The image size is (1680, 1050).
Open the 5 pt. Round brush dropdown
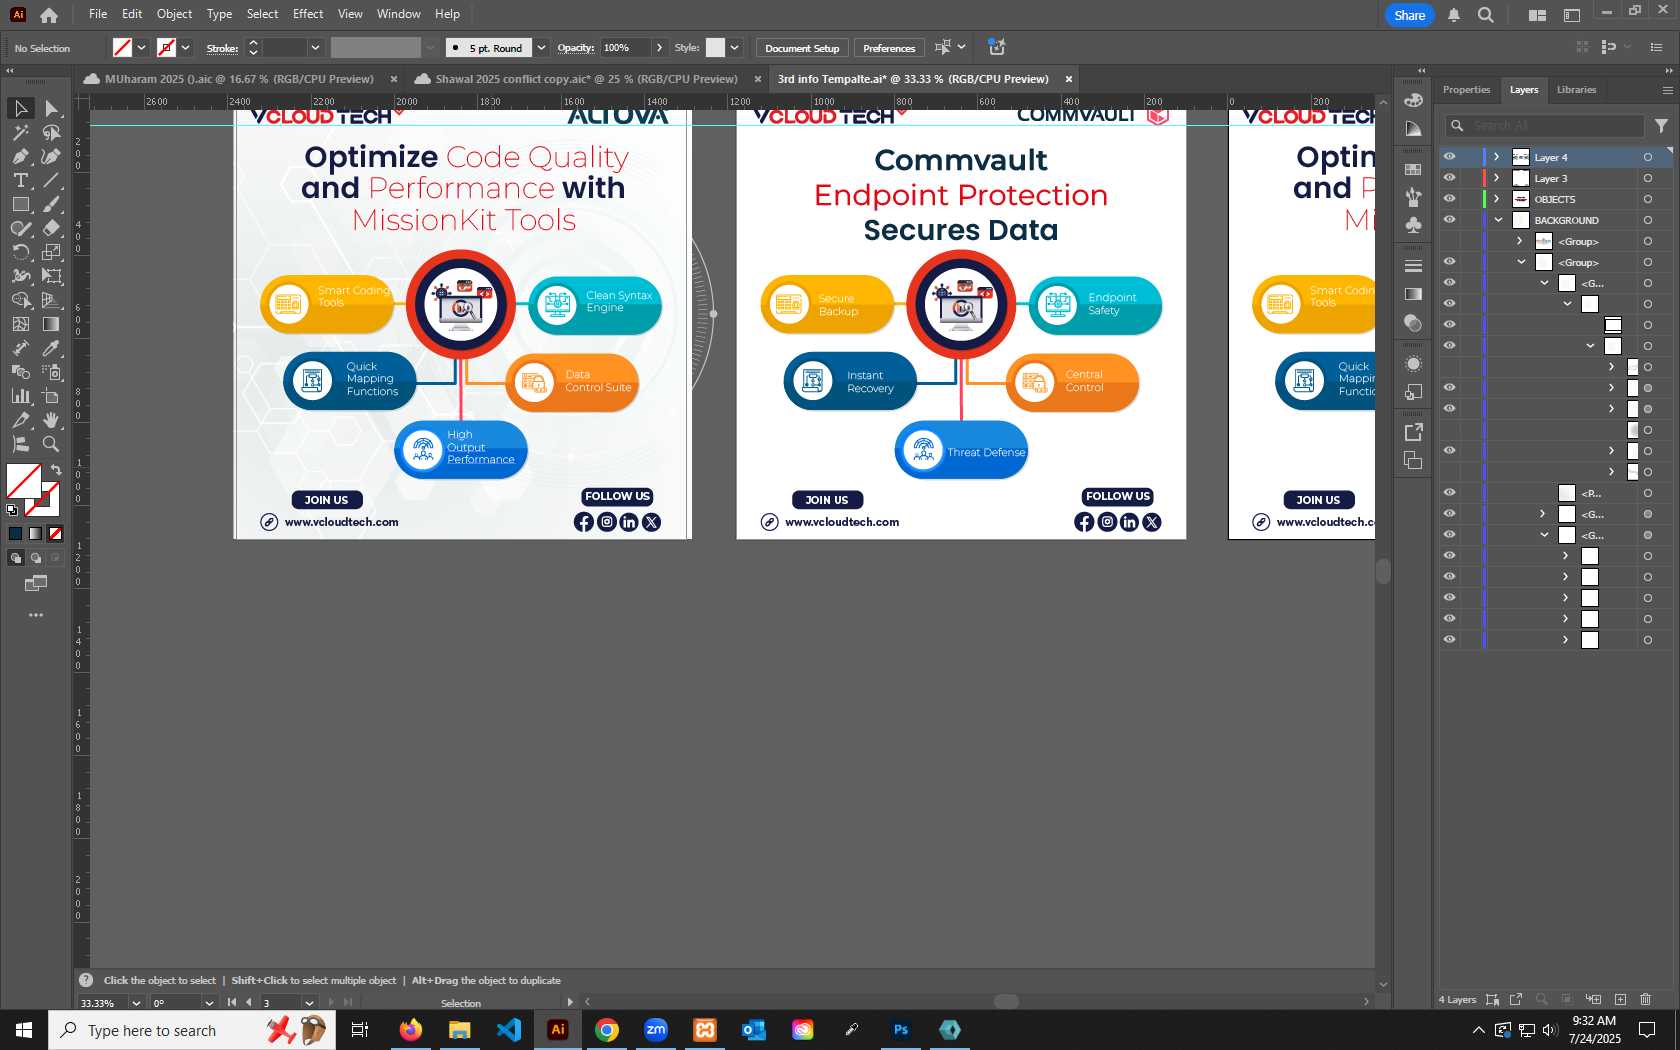[x=541, y=48]
